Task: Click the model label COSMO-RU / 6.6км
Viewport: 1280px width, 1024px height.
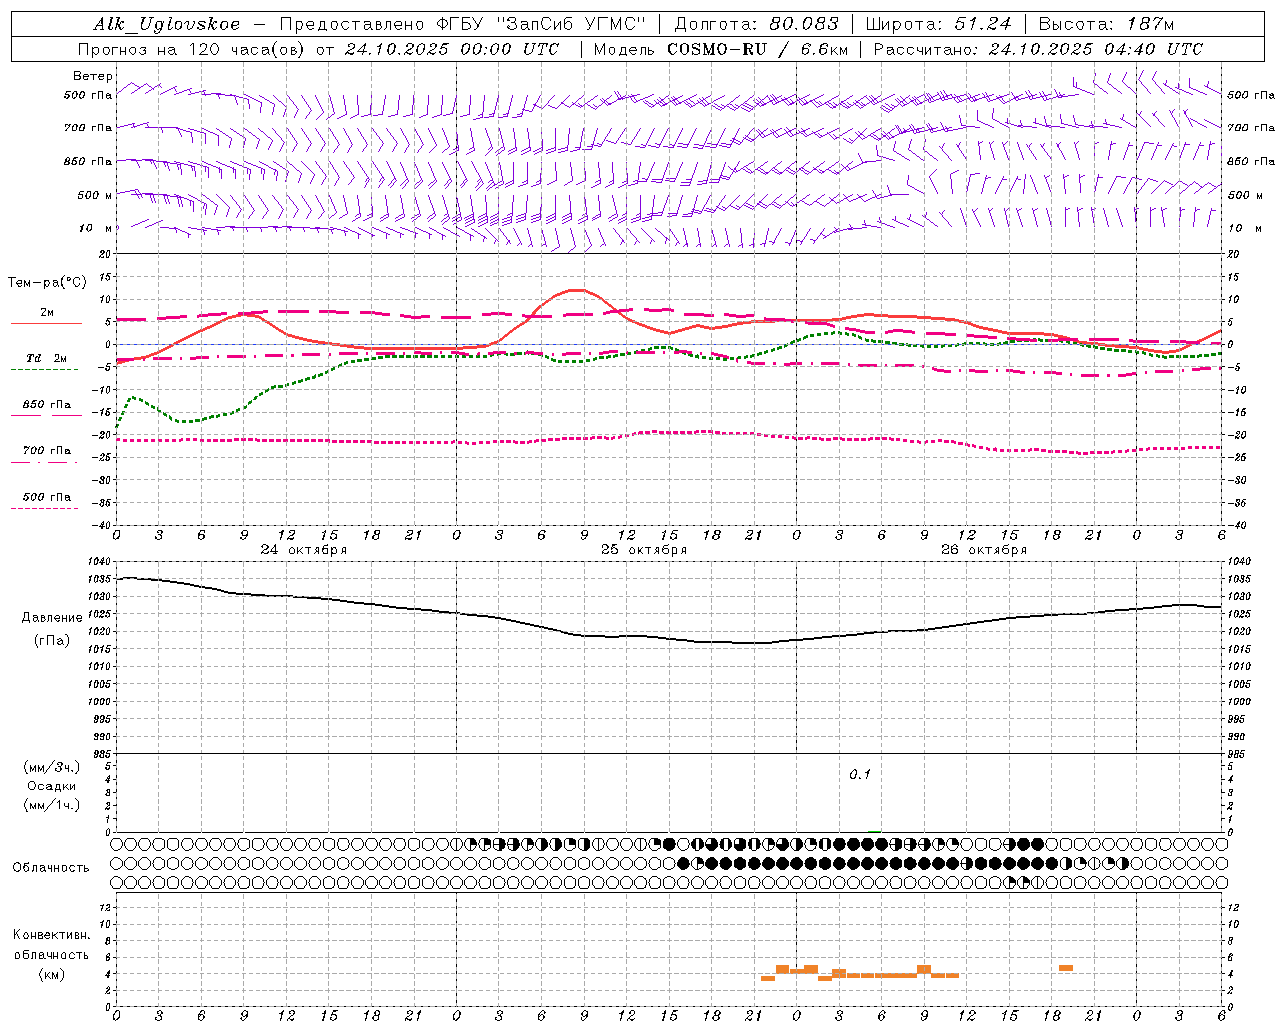Action: click(757, 49)
